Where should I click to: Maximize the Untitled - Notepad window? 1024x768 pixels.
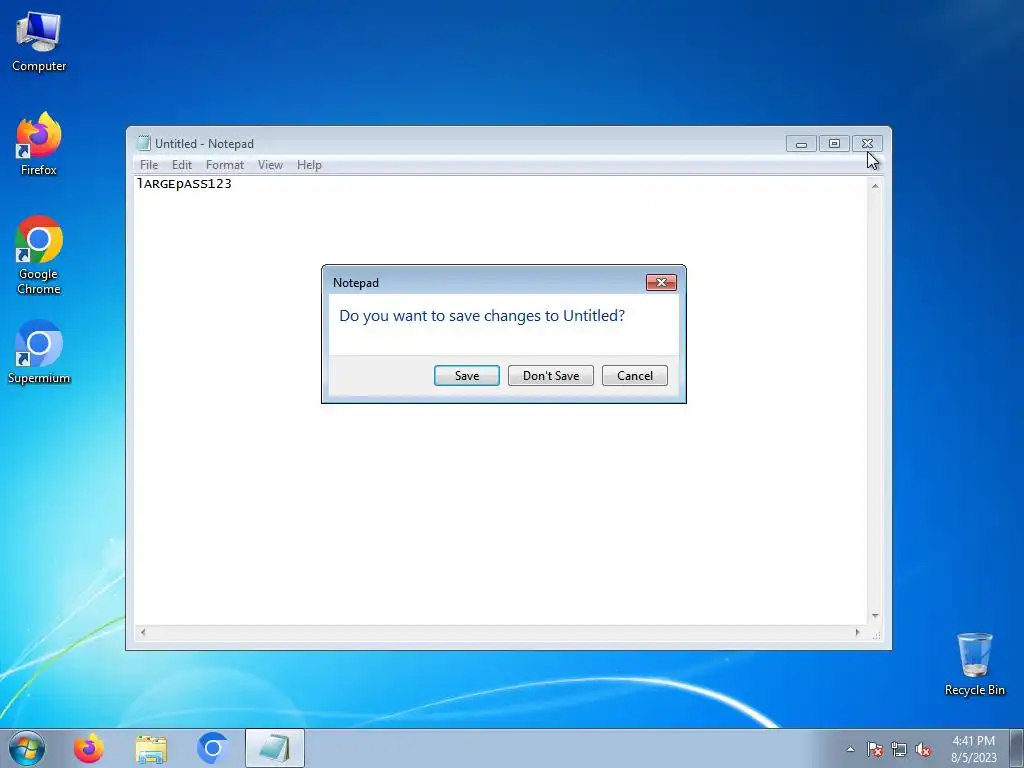[x=834, y=144]
